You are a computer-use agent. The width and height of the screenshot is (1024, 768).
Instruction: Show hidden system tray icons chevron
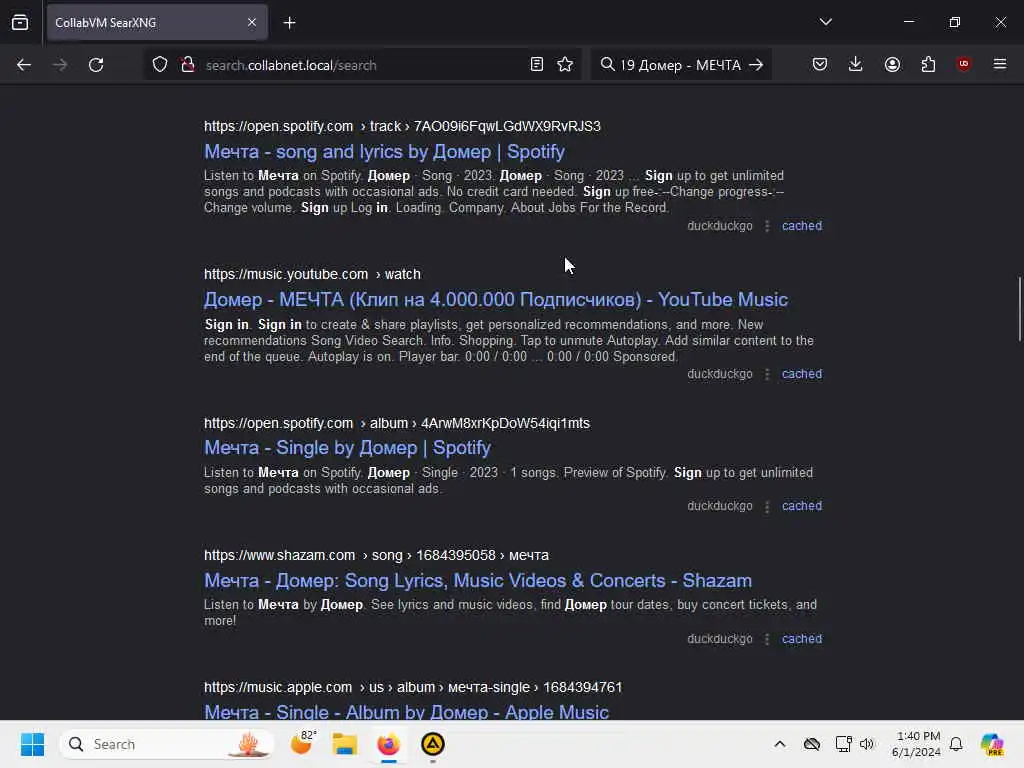click(x=780, y=744)
